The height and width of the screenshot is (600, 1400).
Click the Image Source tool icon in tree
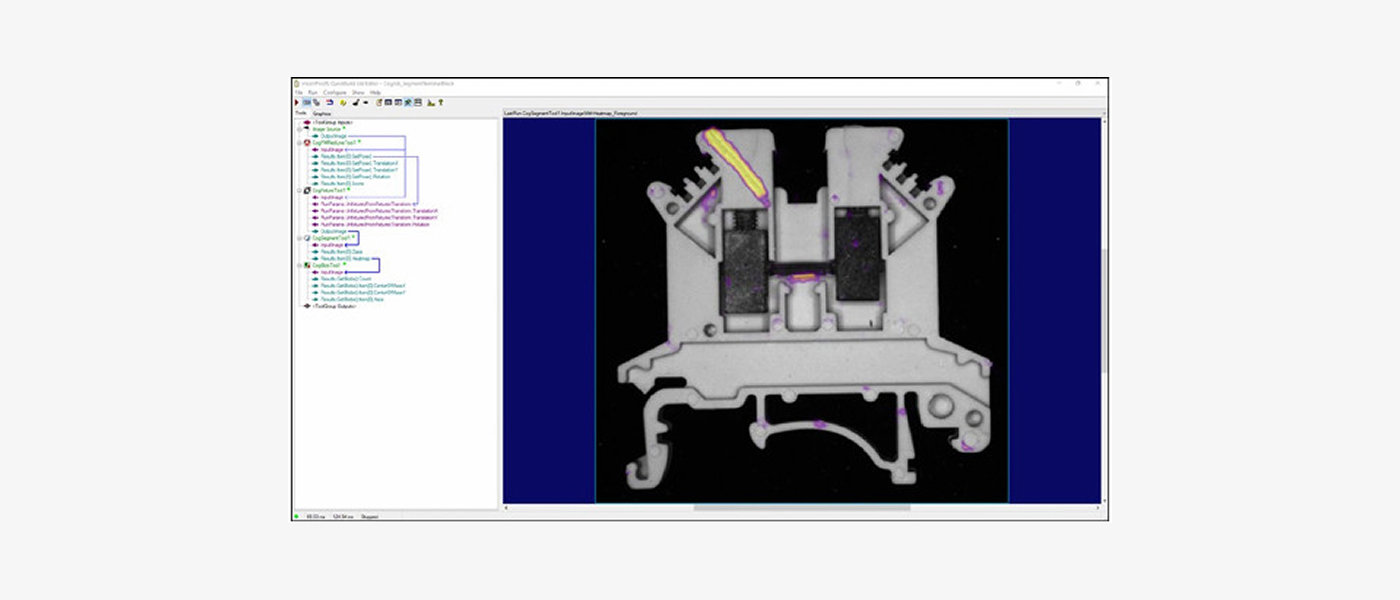307,129
